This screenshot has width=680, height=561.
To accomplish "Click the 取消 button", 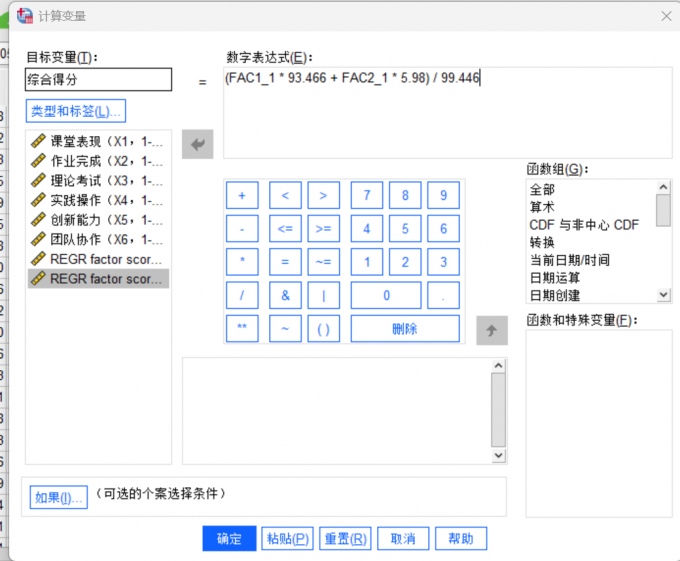I will point(403,538).
